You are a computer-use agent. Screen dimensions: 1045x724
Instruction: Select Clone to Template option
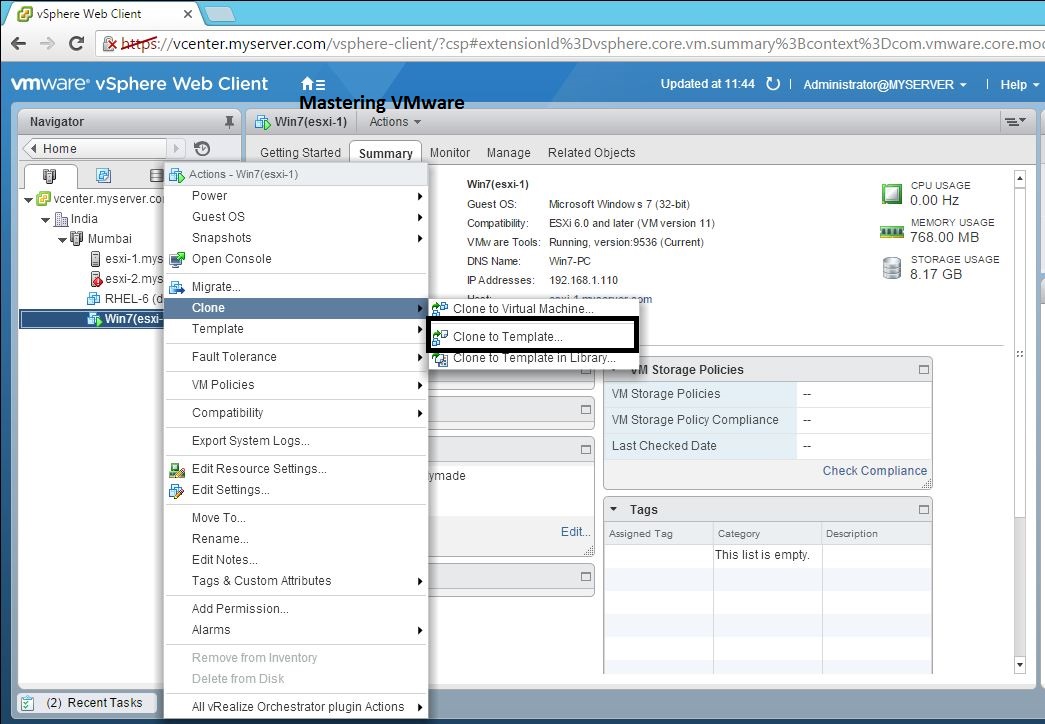pyautogui.click(x=534, y=337)
